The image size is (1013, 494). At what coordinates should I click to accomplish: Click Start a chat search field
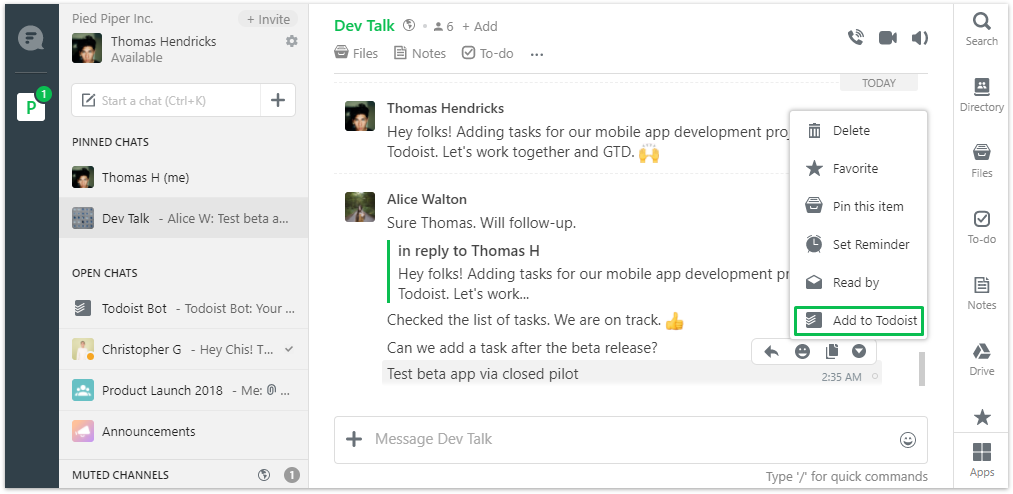pos(166,100)
